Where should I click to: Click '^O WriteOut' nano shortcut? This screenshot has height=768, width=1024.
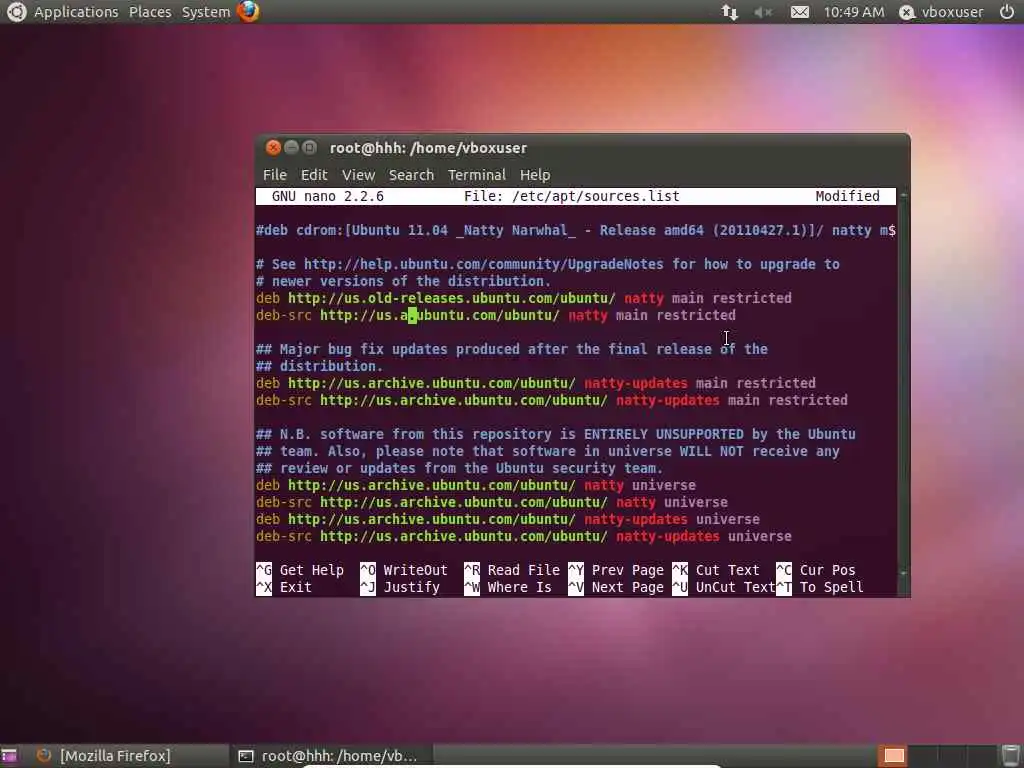point(404,570)
